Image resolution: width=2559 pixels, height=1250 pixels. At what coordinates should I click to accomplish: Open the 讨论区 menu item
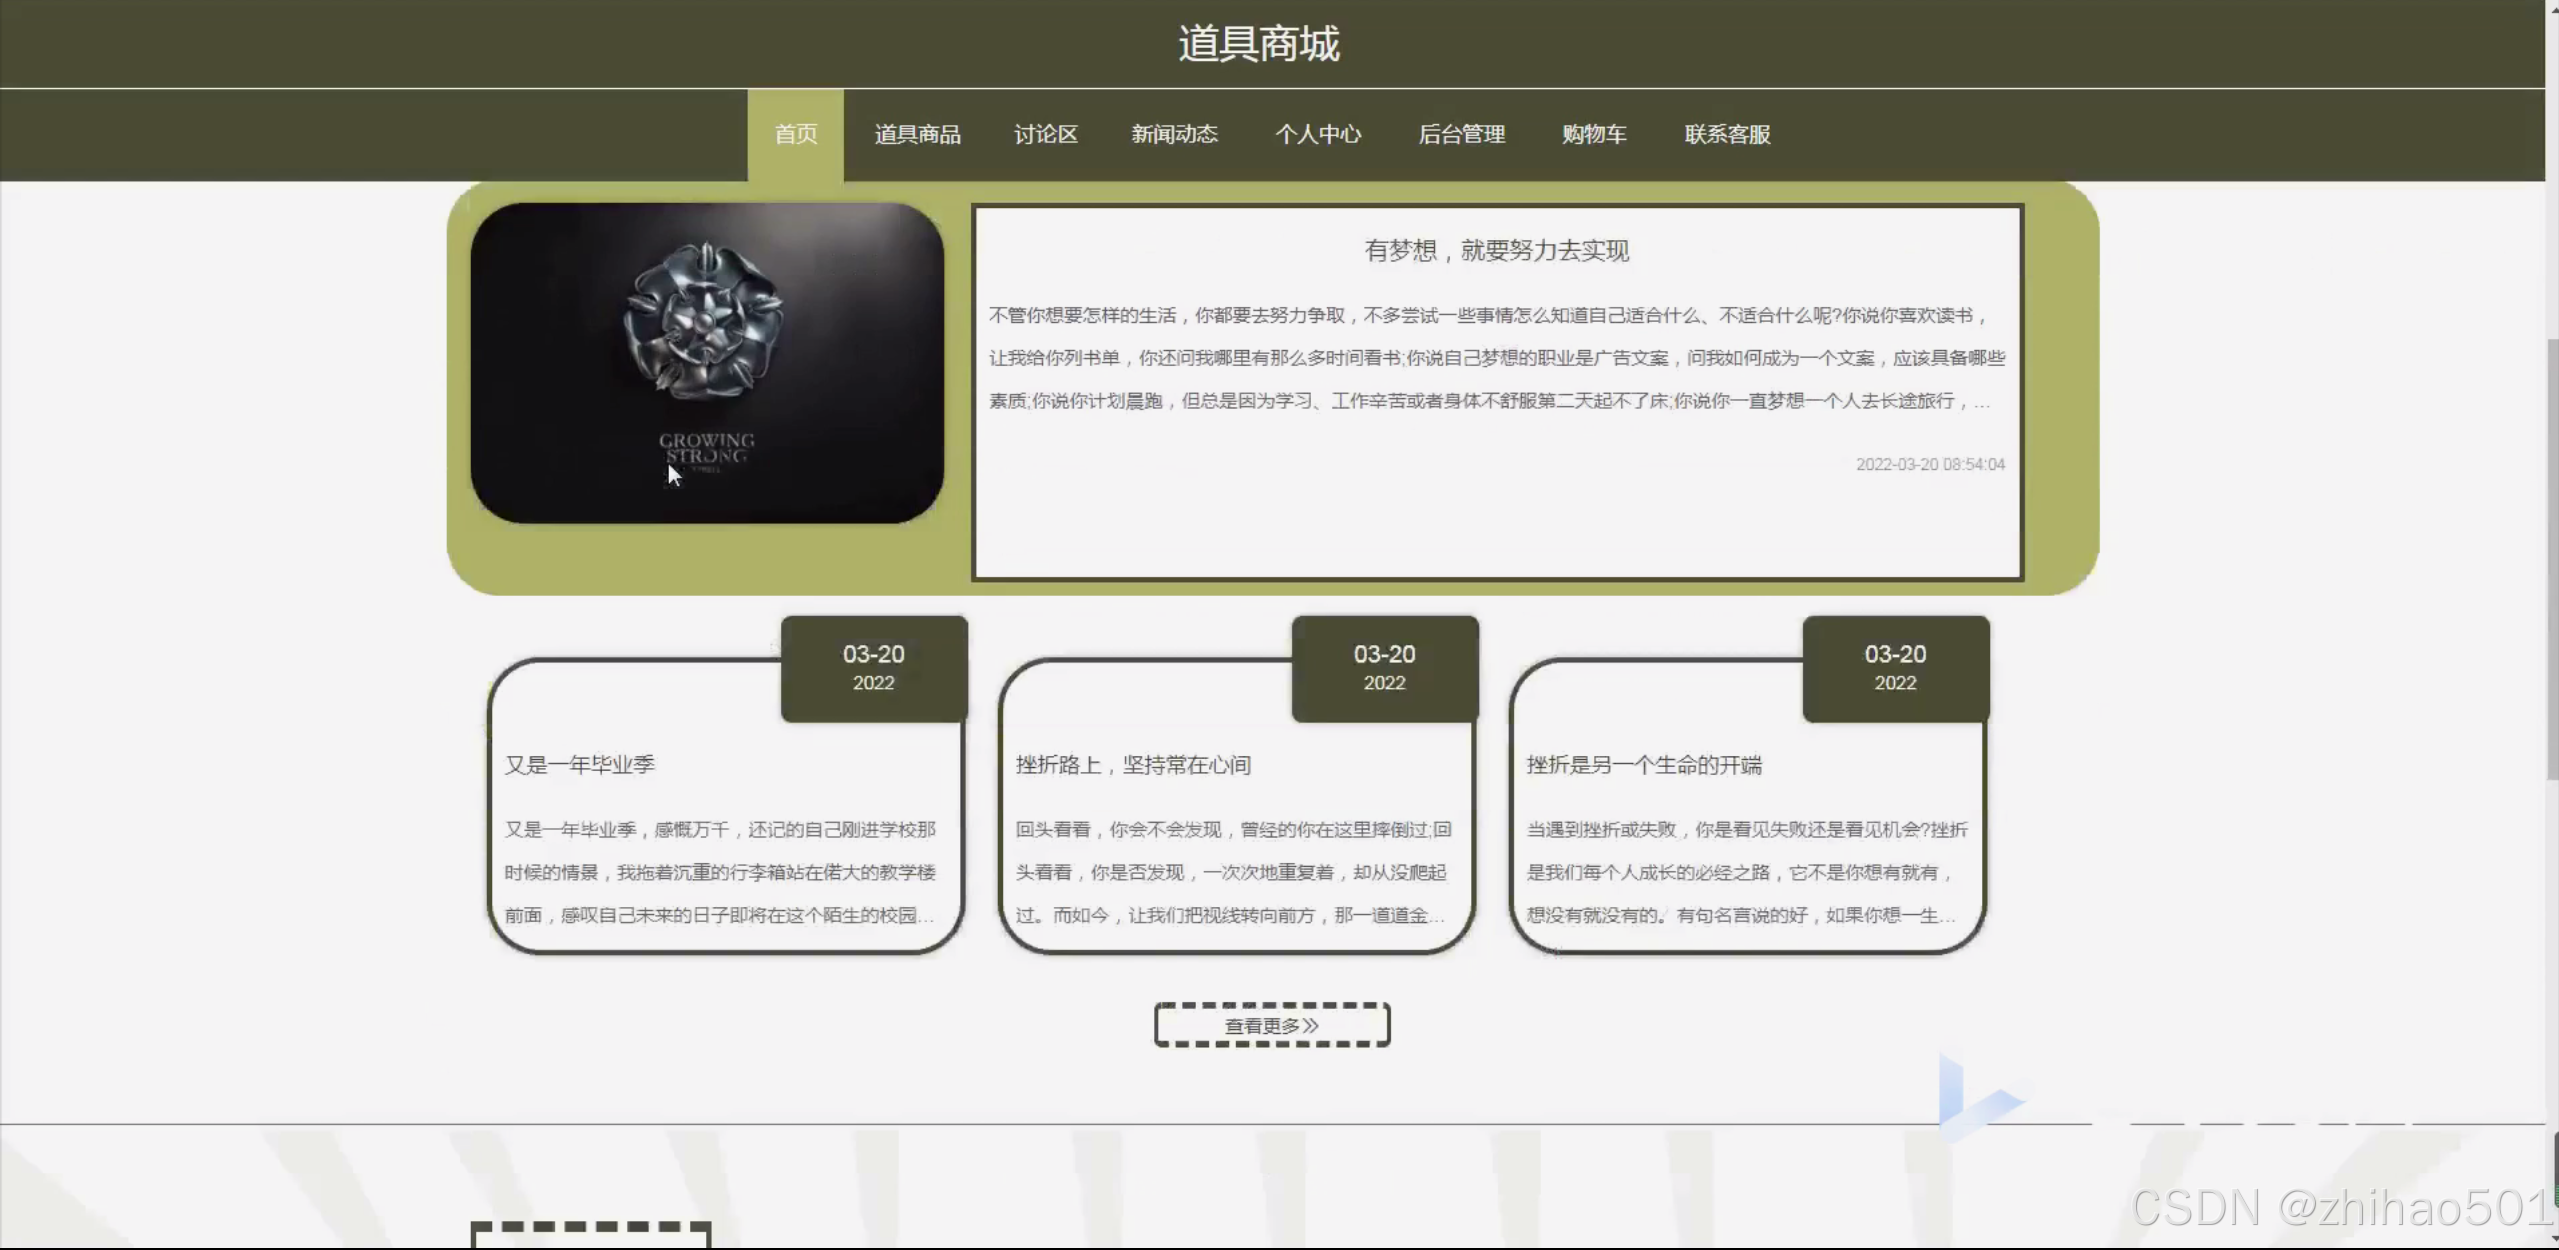tap(1045, 134)
